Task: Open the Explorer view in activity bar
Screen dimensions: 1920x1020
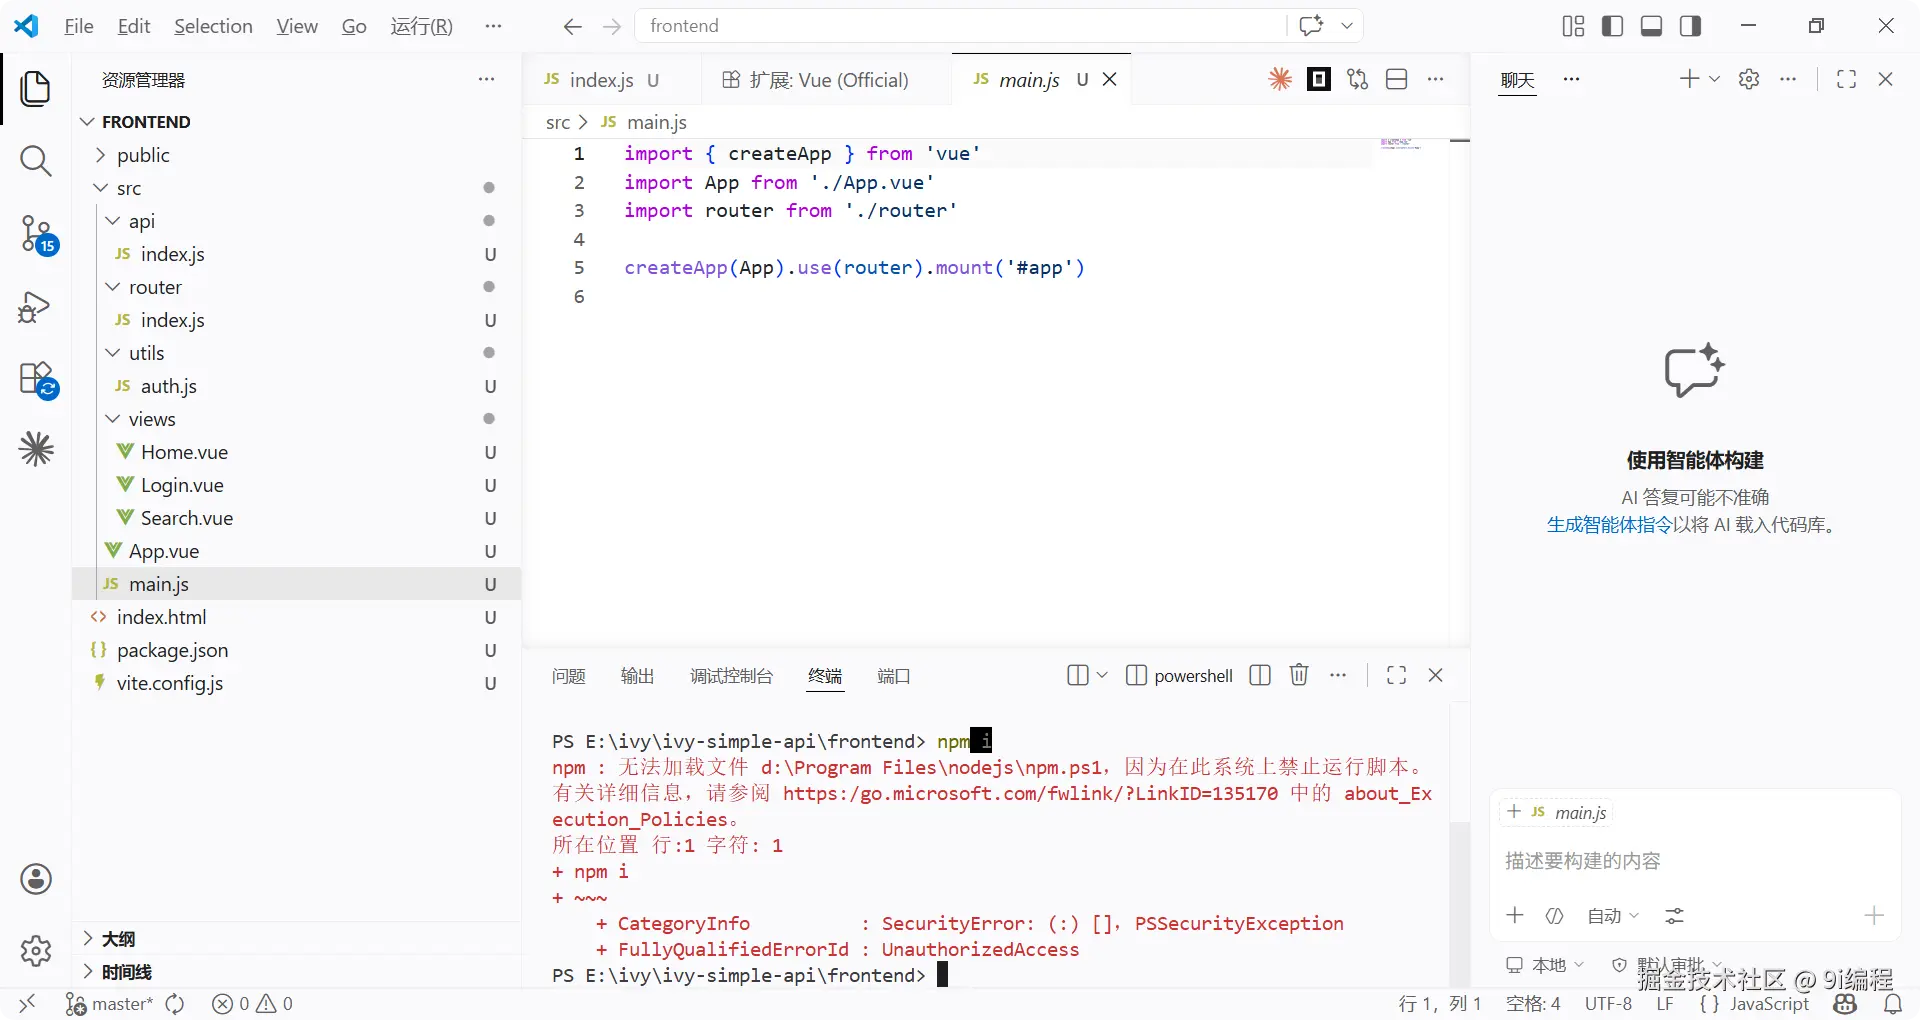Action: (x=36, y=88)
